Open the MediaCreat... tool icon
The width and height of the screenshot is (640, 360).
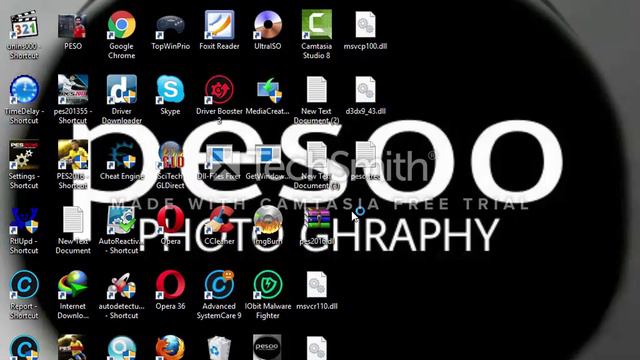point(268,90)
